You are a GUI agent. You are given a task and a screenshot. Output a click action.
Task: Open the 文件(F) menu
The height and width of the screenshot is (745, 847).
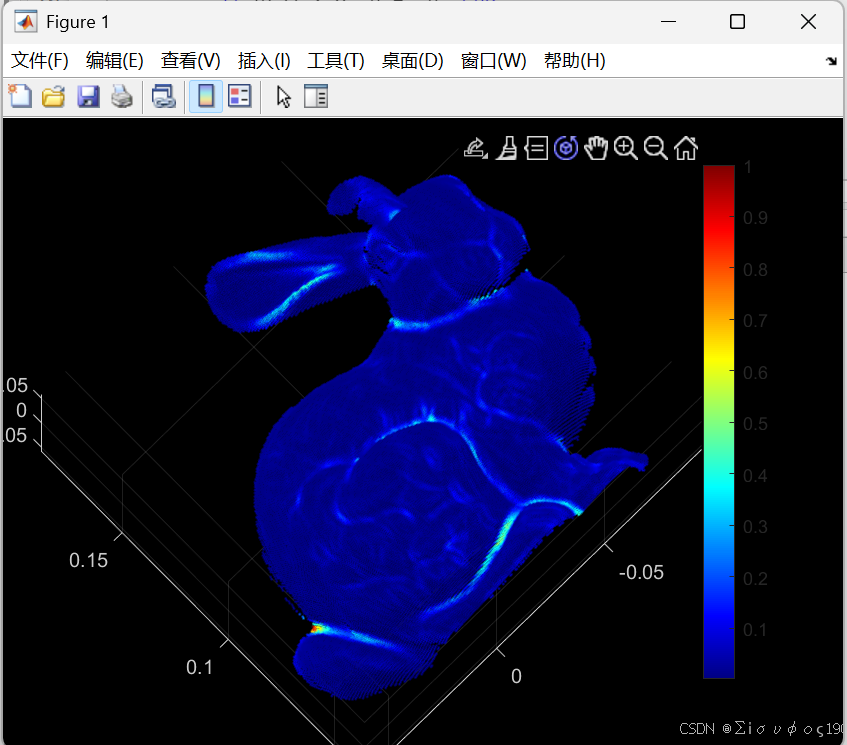point(40,61)
